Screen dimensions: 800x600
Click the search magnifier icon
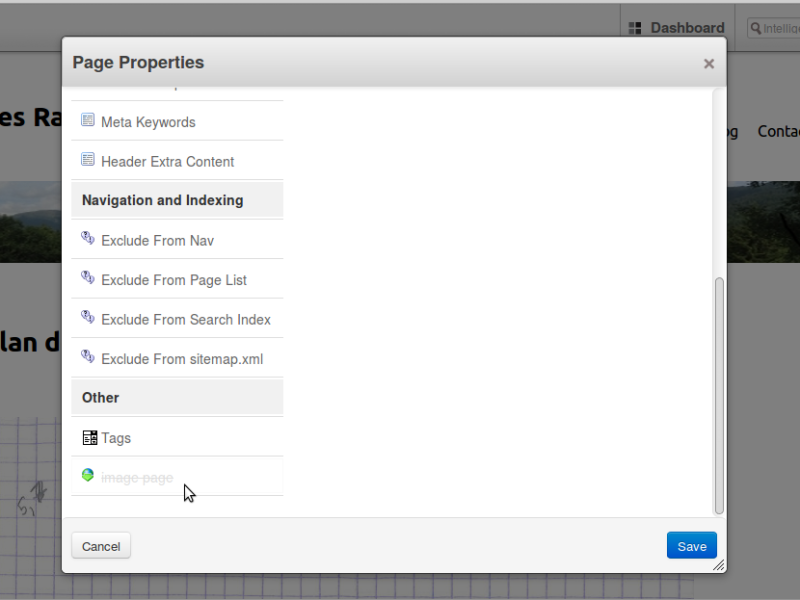[x=756, y=29]
